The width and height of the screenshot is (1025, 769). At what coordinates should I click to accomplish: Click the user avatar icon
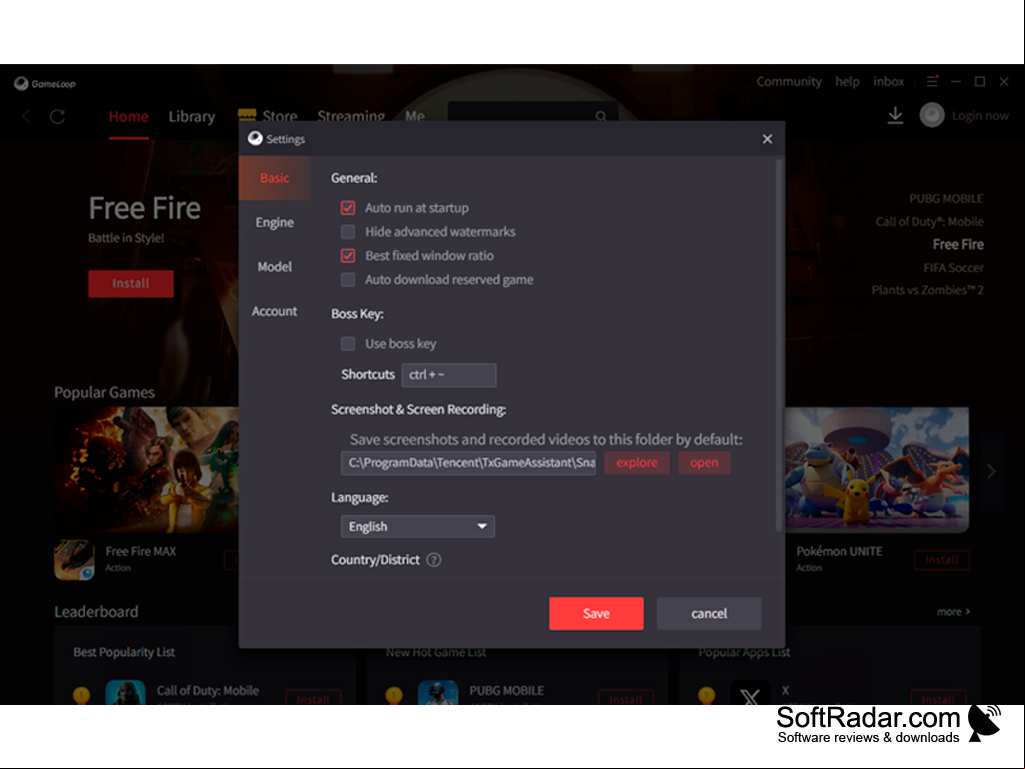pos(932,115)
